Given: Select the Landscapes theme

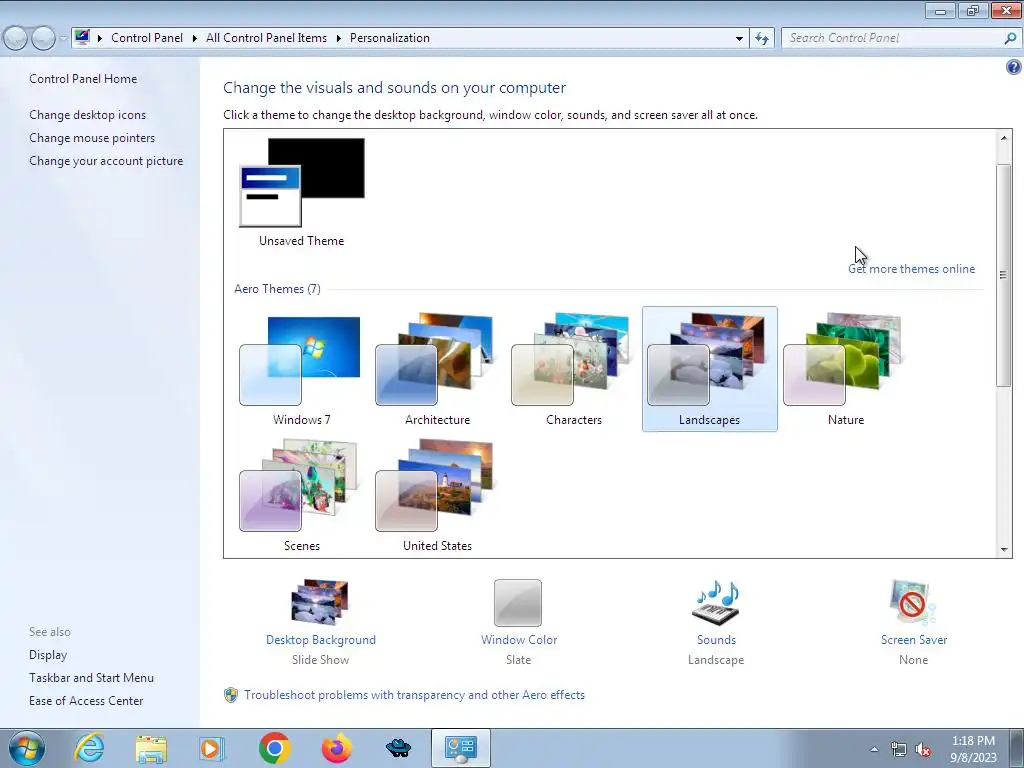Looking at the screenshot, I should pos(709,368).
